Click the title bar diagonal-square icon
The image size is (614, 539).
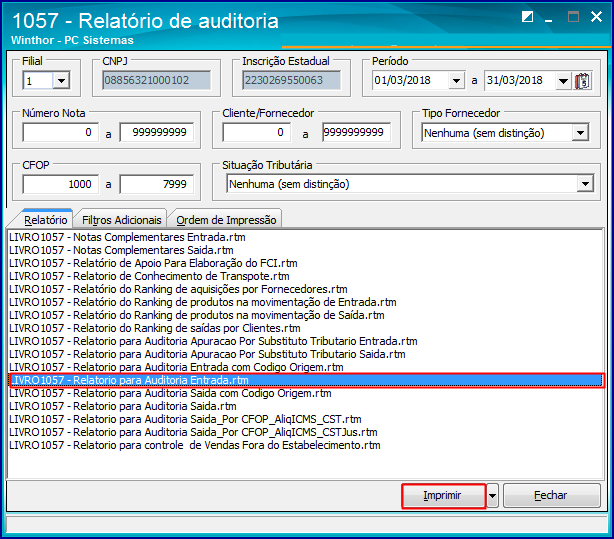(527, 17)
